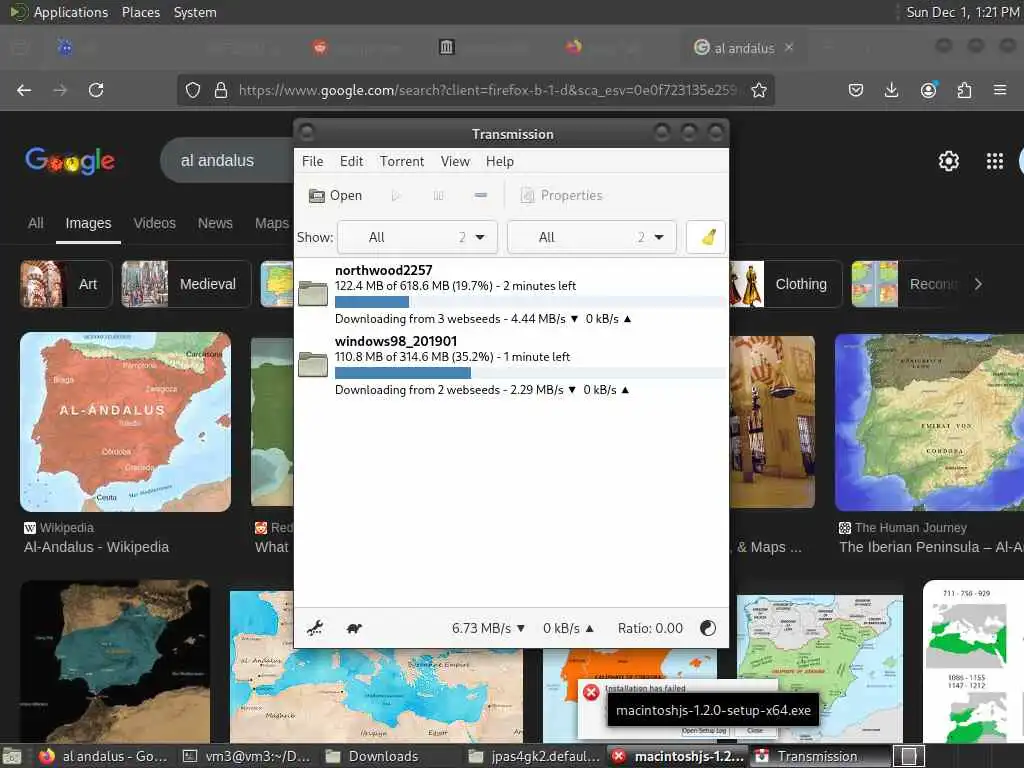This screenshot has width=1024, height=768.
Task: Open a torrent file with Open button
Action: pos(335,195)
